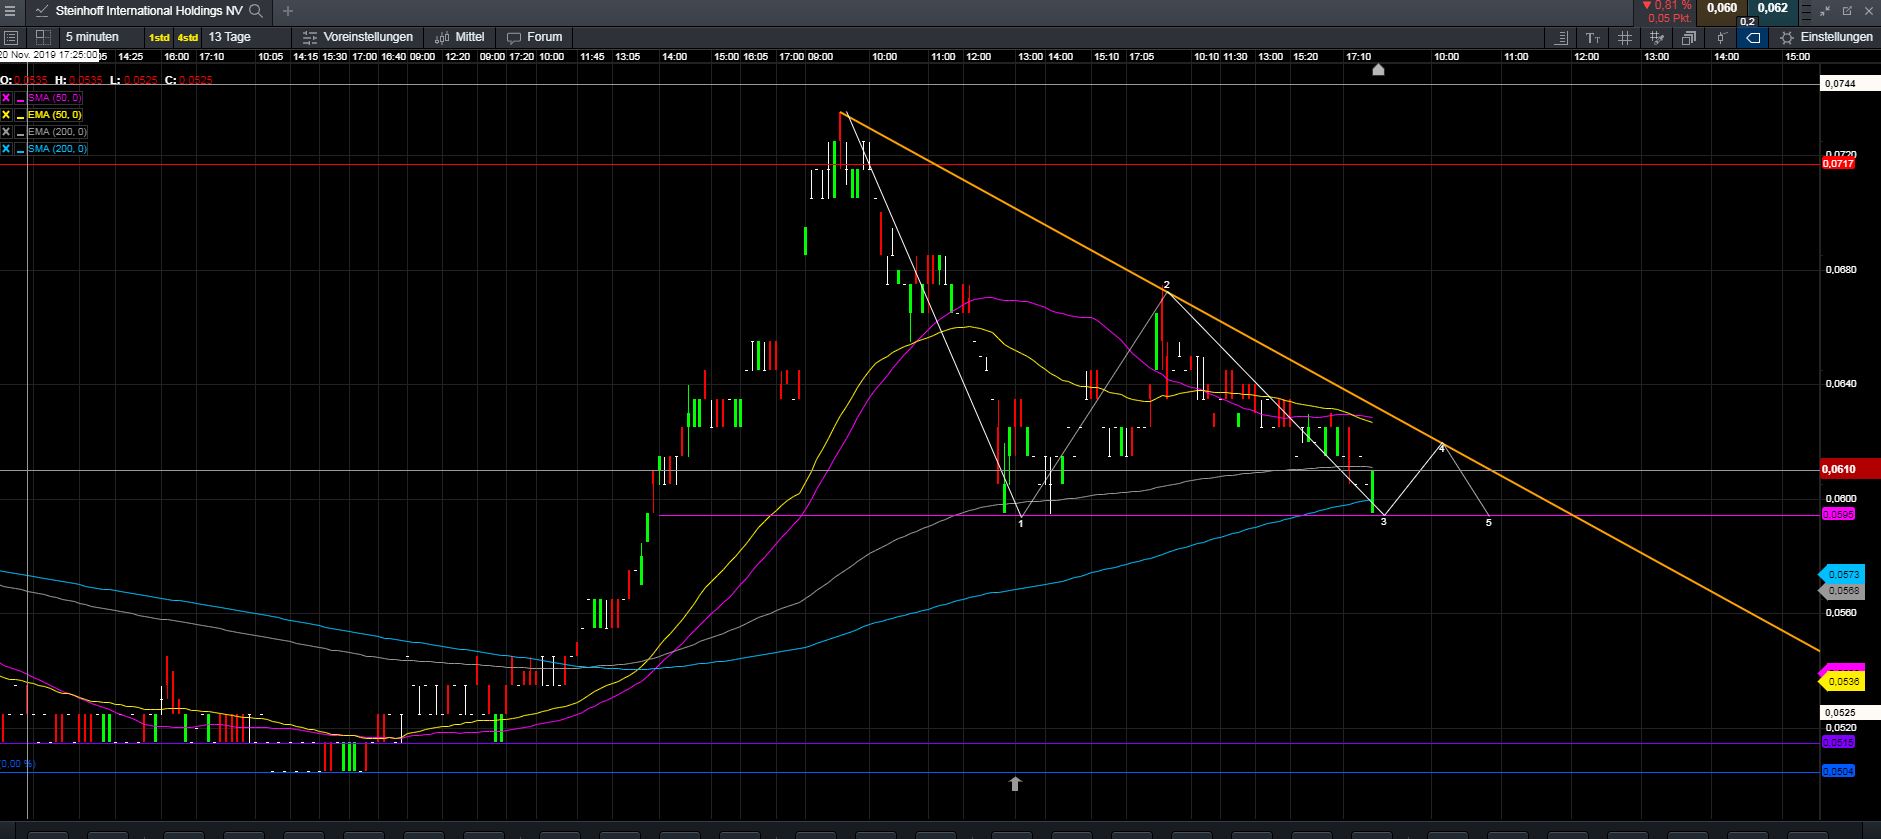Toggle the chart grid lines

coord(1625,38)
